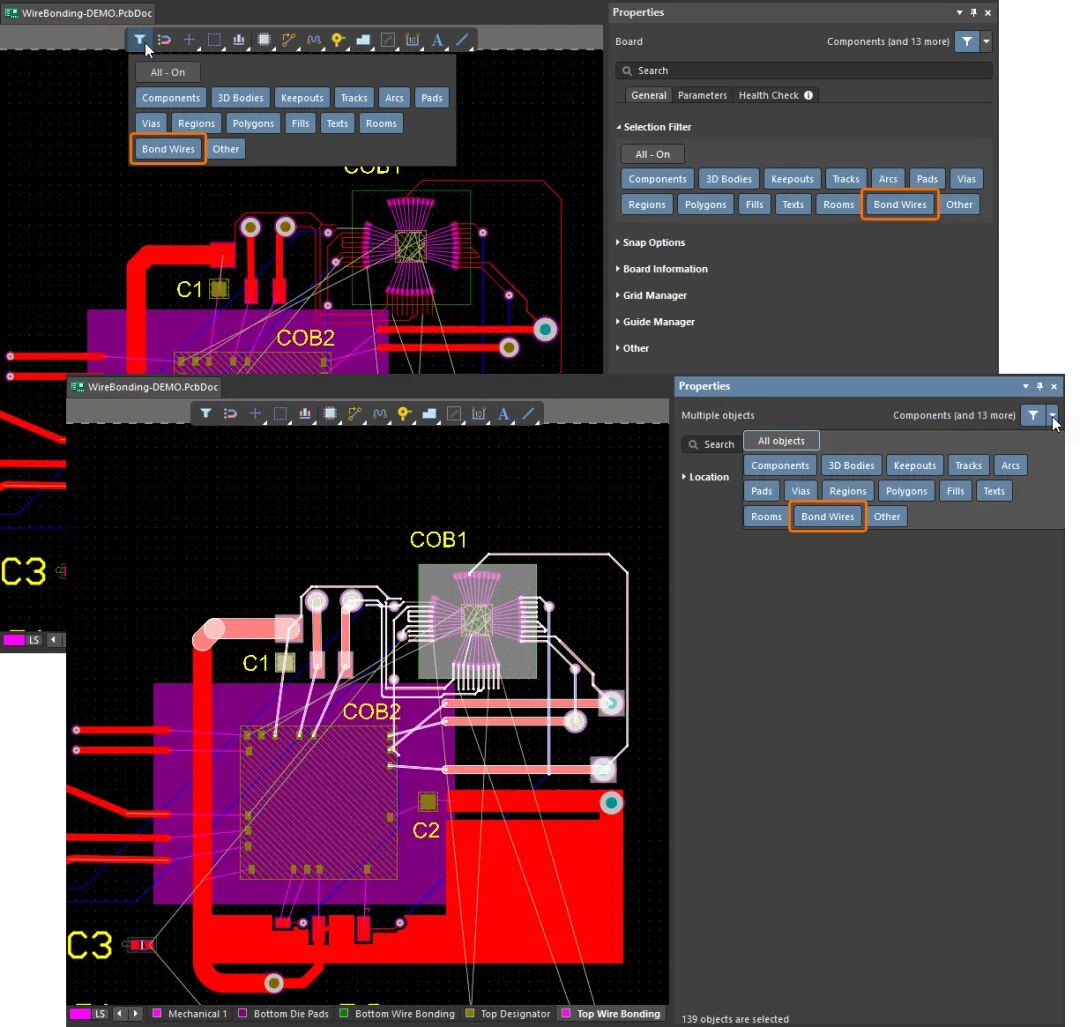Select the yellow pin icon in the lower toolbar
Image resolution: width=1080 pixels, height=1027 pixels.
[404, 413]
